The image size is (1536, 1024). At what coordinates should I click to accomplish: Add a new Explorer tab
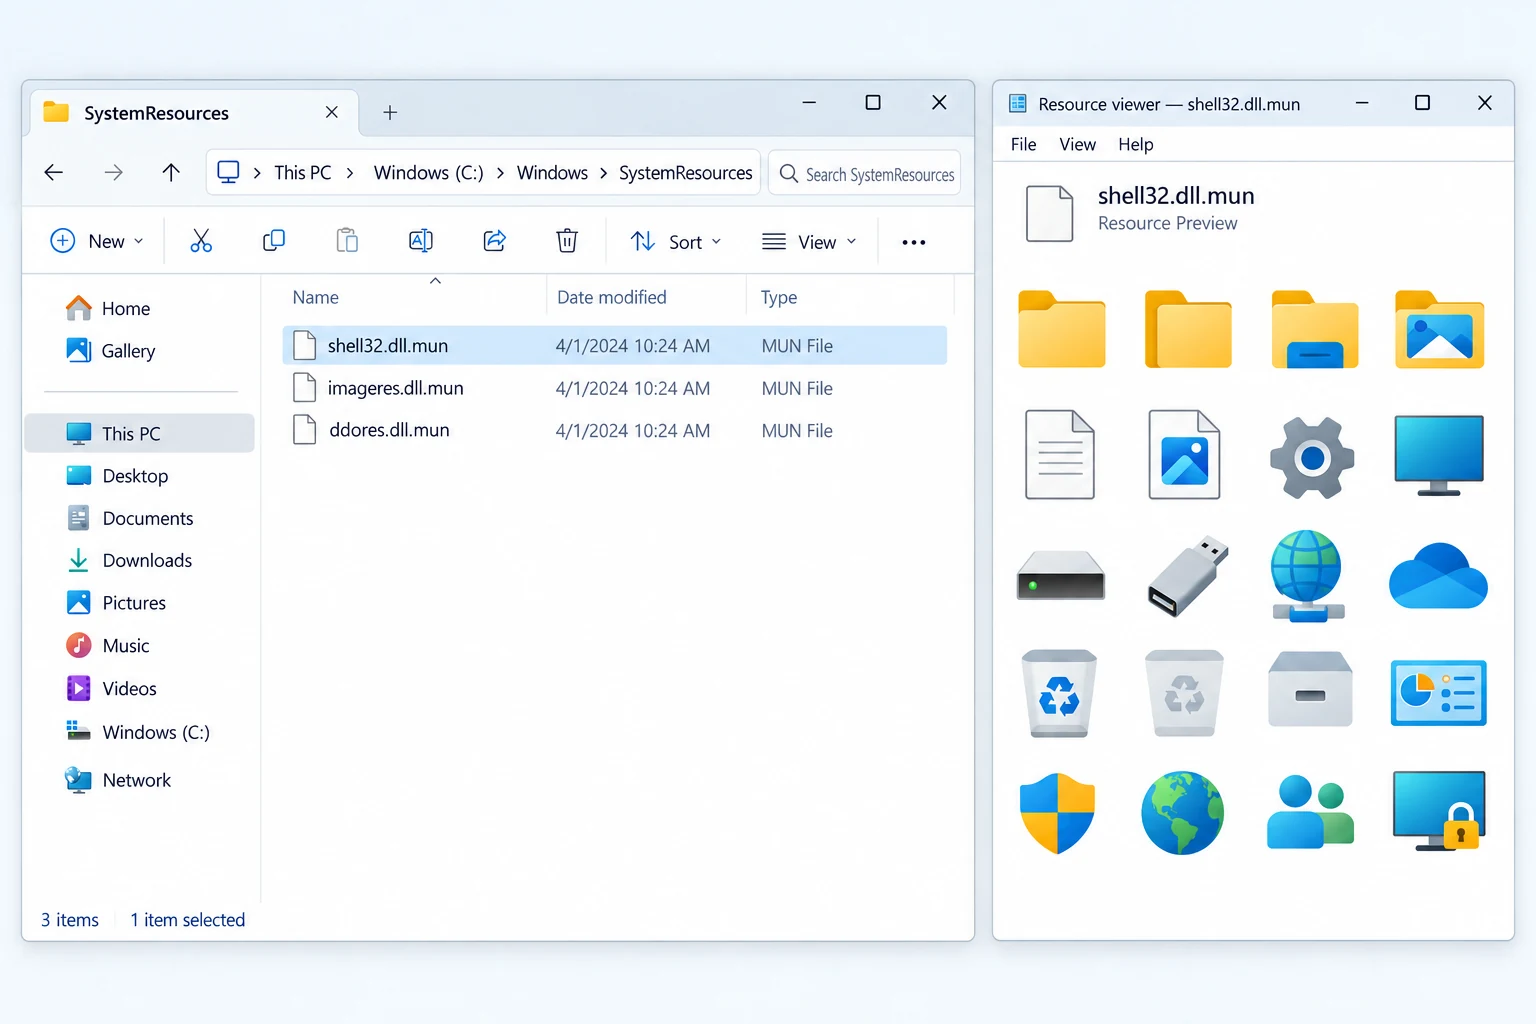pyautogui.click(x=390, y=113)
